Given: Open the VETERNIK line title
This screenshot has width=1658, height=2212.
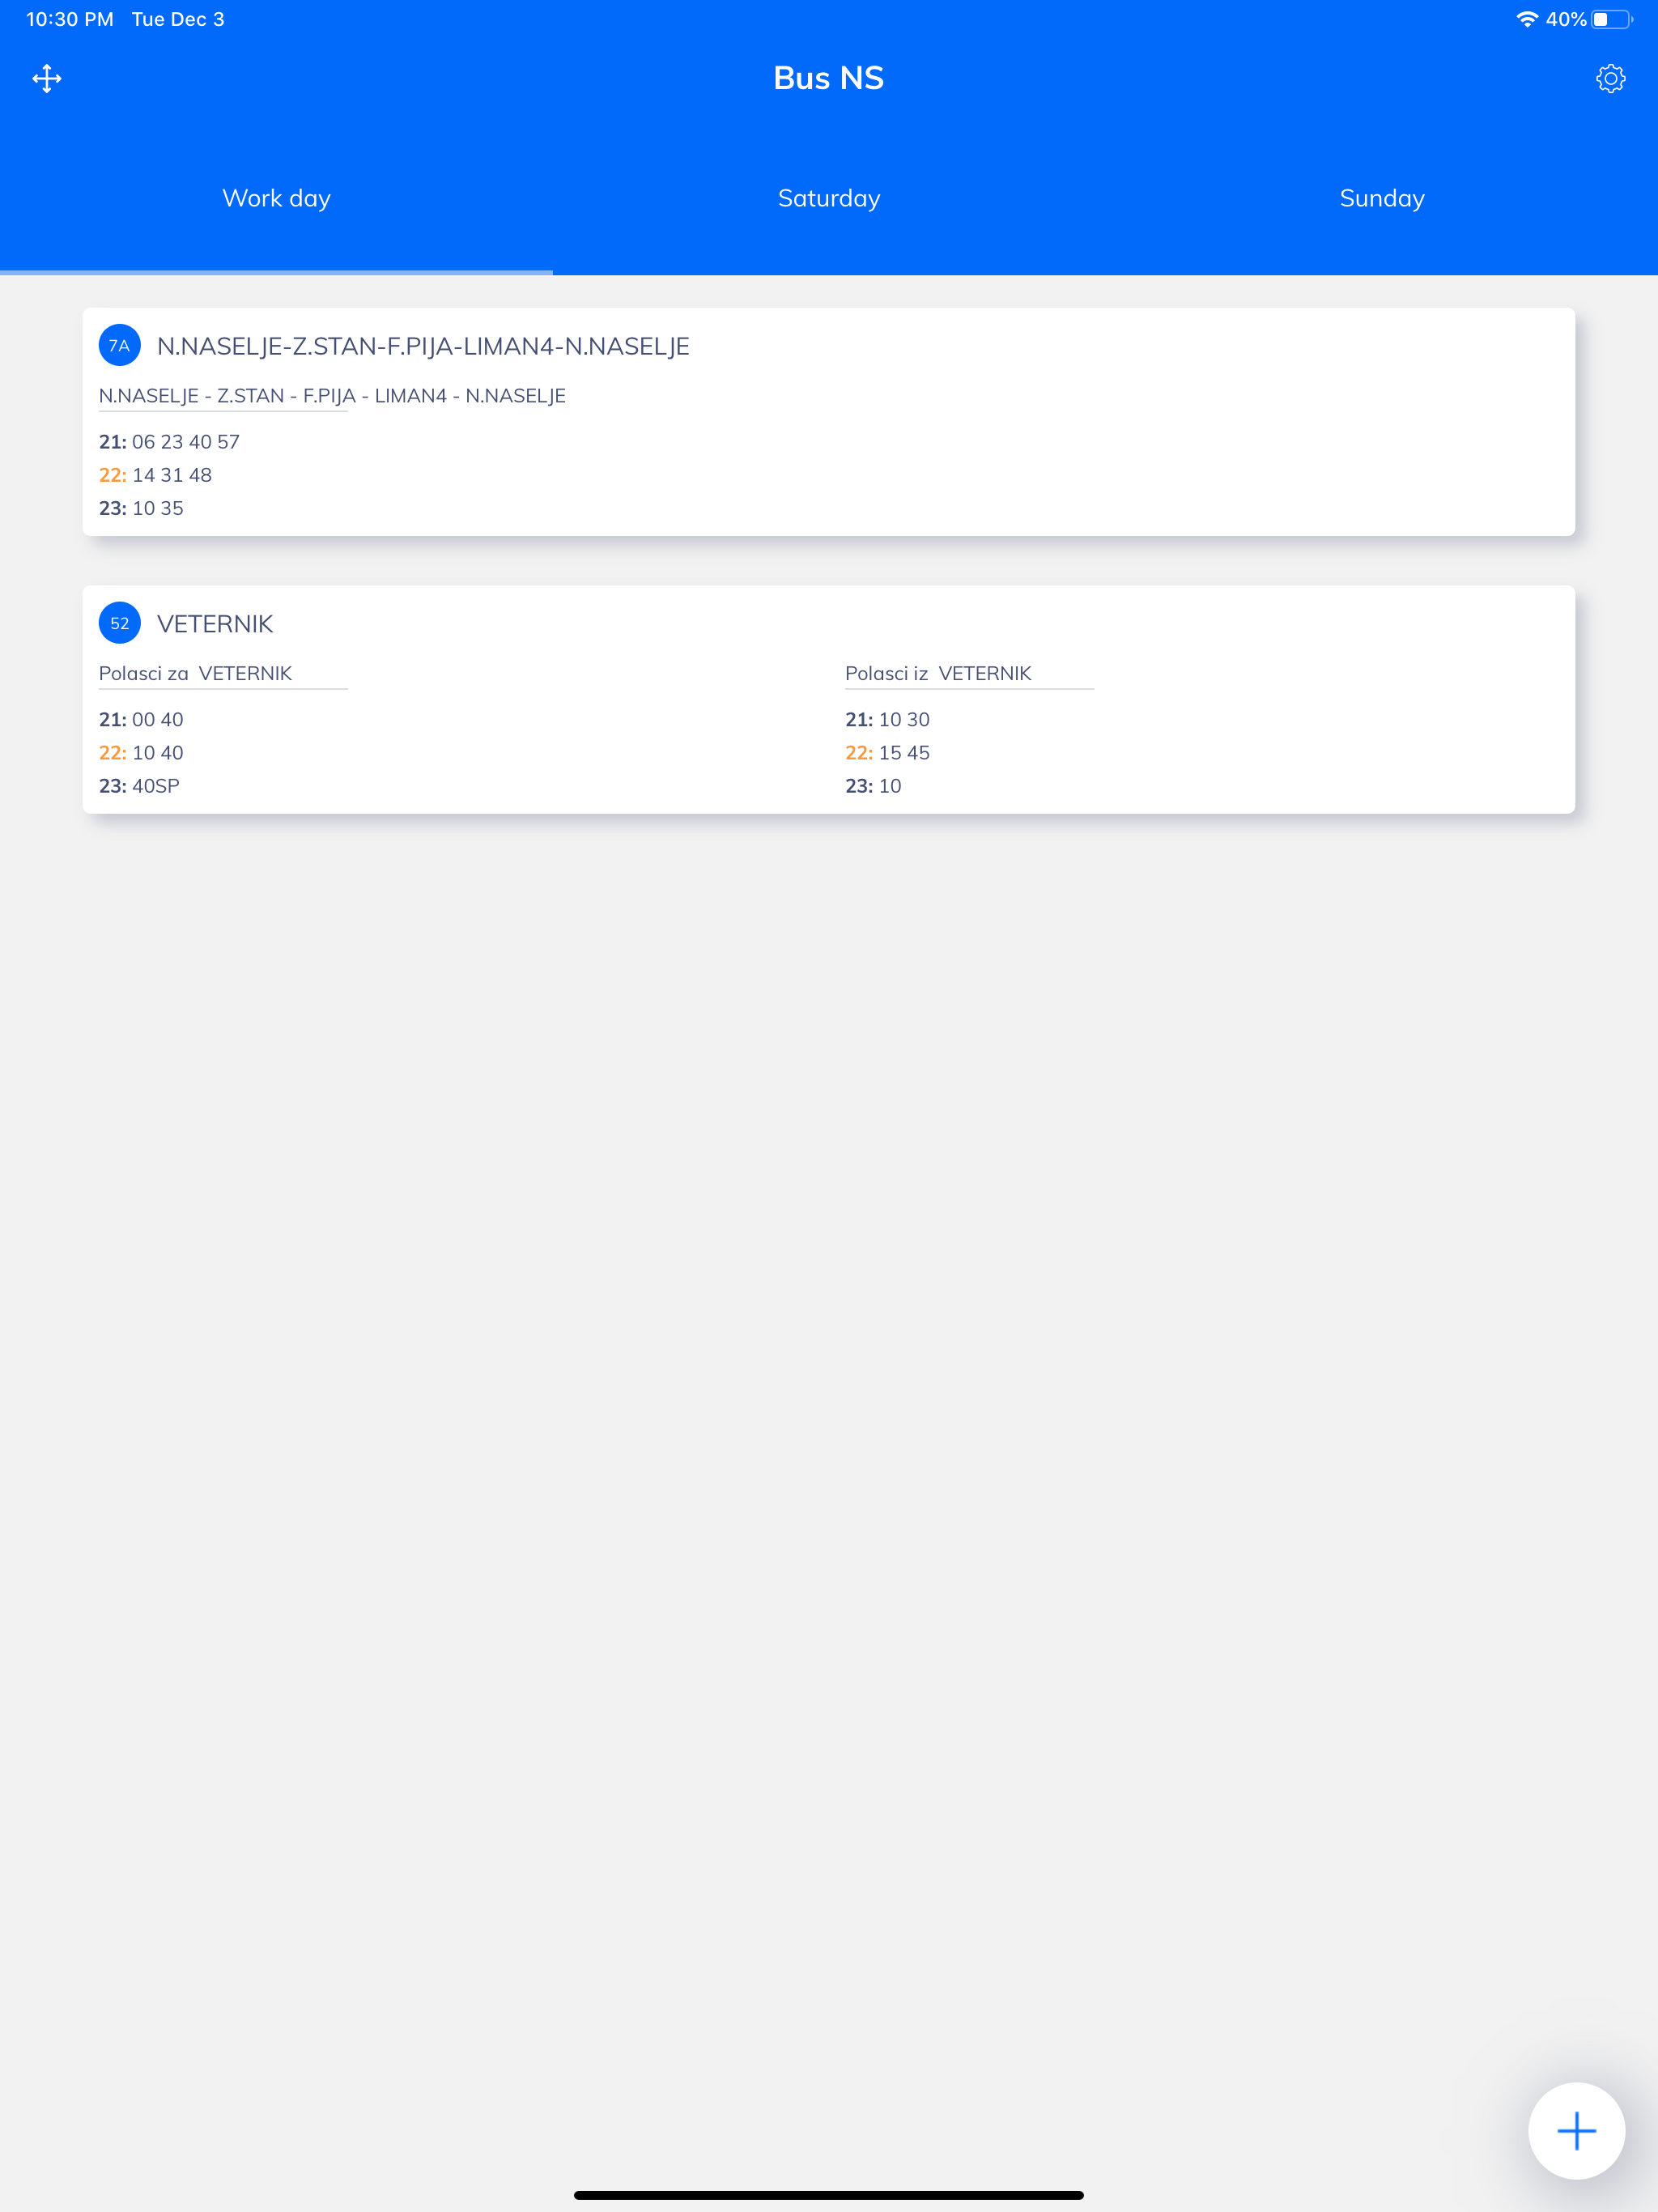Looking at the screenshot, I should point(215,624).
